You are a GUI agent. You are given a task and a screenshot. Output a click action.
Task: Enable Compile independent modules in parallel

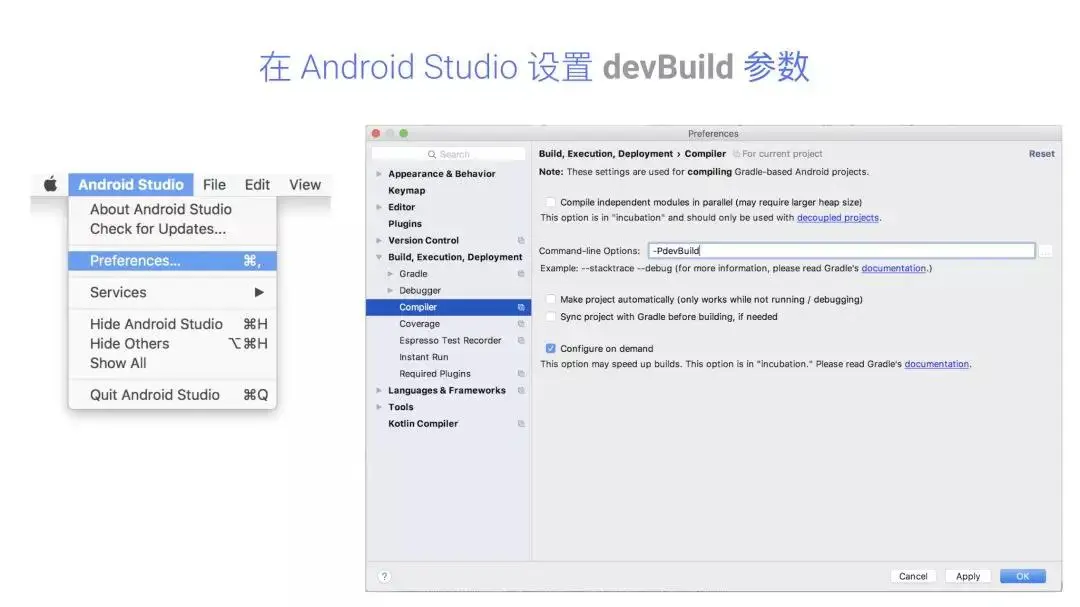click(550, 202)
